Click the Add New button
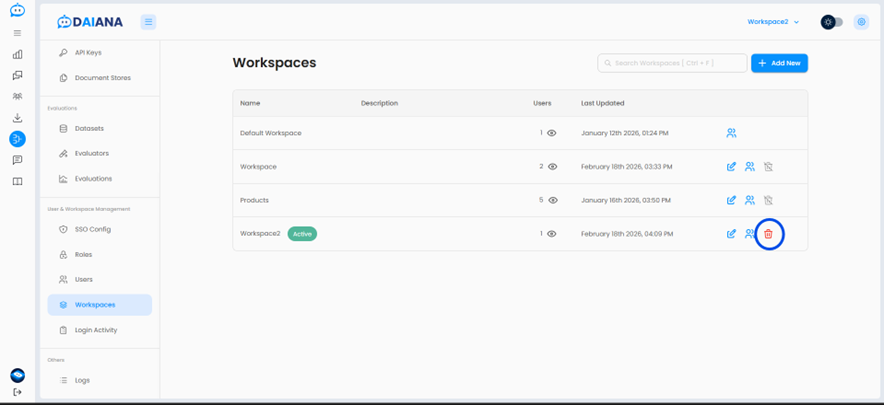This screenshot has width=884, height=405. tap(779, 63)
